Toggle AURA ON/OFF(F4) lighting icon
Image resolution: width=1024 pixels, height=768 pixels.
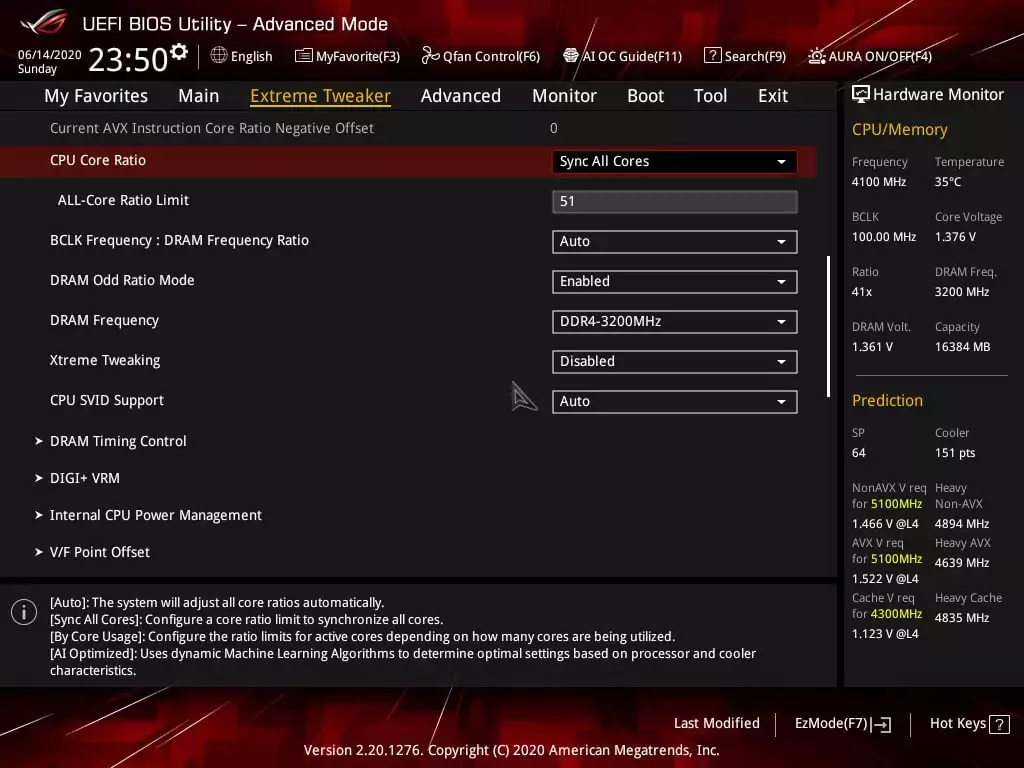pos(817,56)
